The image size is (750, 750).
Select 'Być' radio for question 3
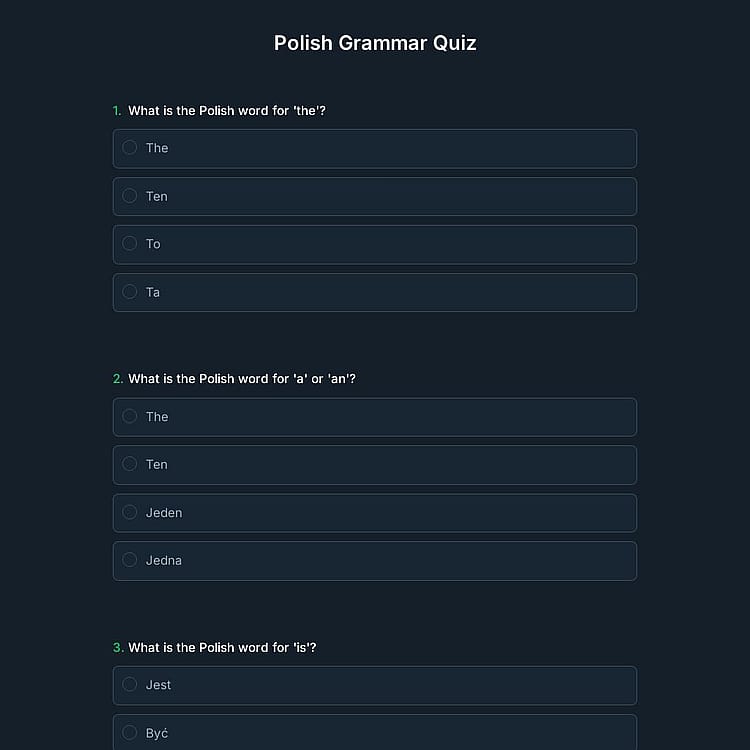click(x=130, y=733)
